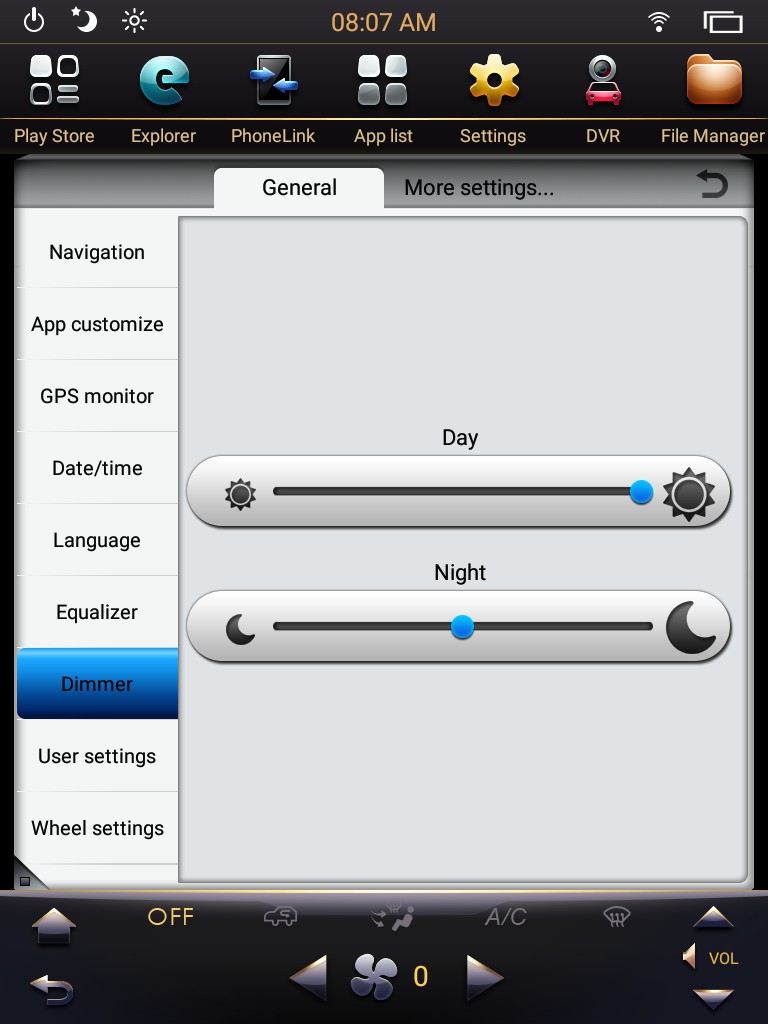768x1024 pixels.
Task: Decrease fan speed with left arrow
Action: pyautogui.click(x=308, y=978)
